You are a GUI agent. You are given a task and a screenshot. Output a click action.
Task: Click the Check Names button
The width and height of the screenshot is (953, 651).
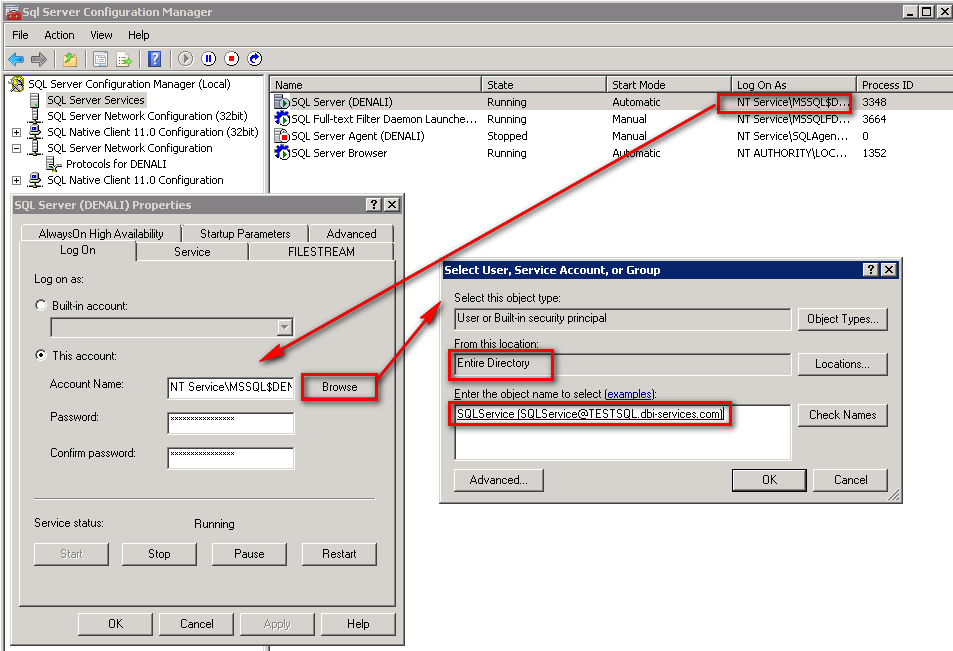pos(842,415)
